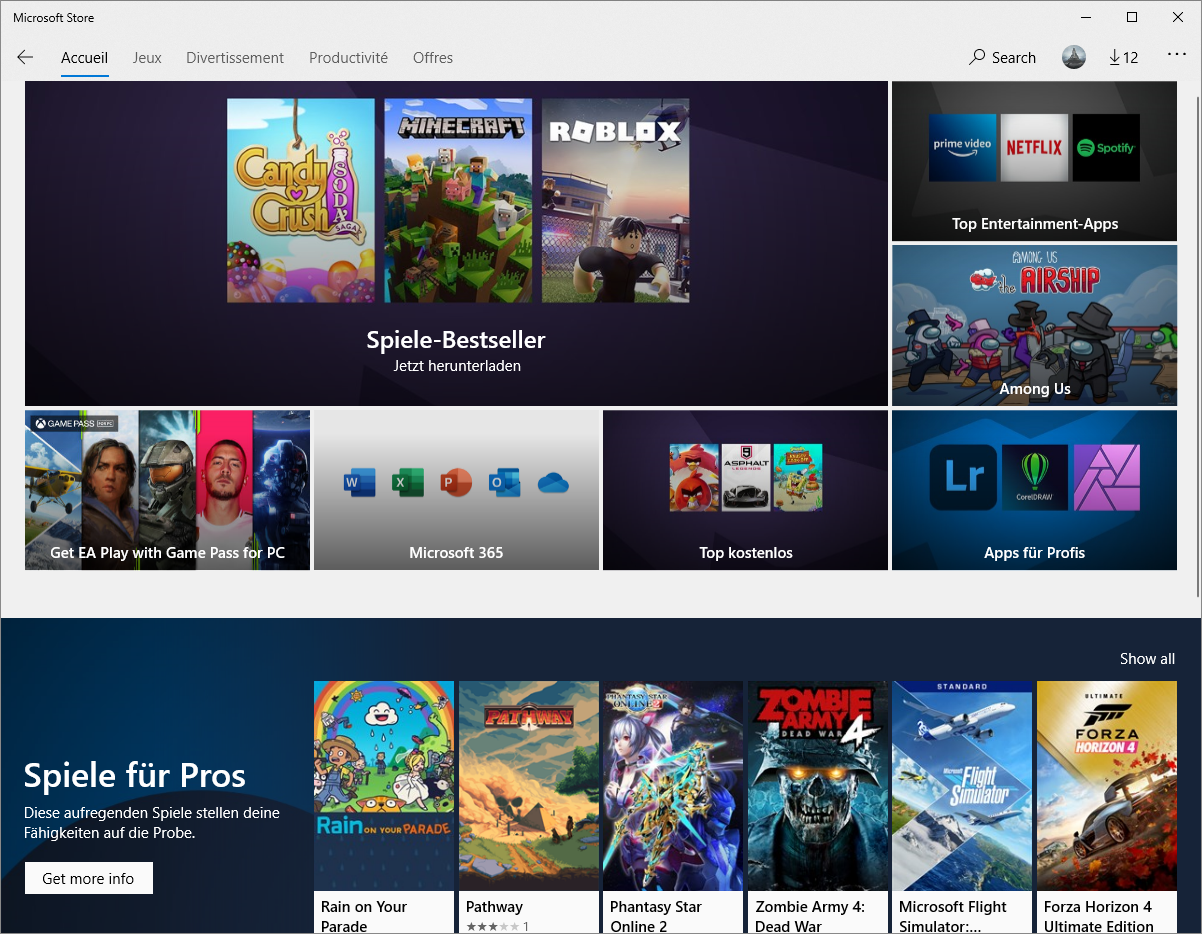Viewport: 1202px width, 934px height.
Task: Open the Microsoft 365 tile label
Action: point(456,553)
